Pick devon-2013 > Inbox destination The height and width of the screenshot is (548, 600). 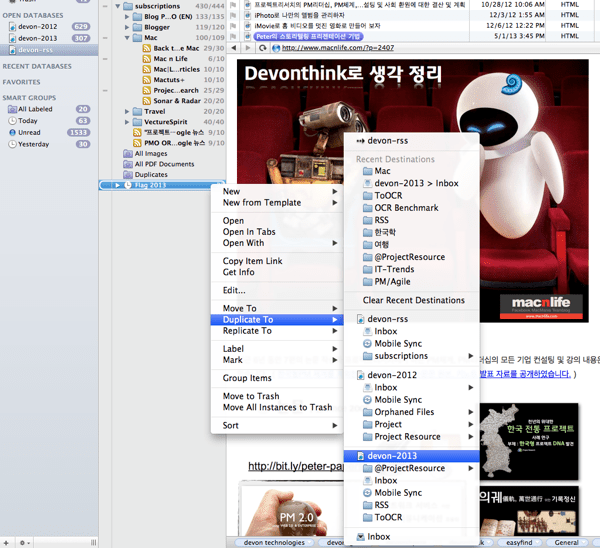(x=416, y=183)
